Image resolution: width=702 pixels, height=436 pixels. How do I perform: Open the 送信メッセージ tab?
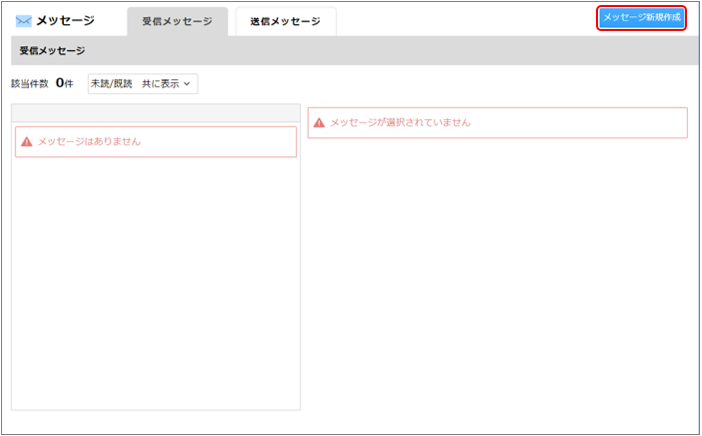pos(286,21)
